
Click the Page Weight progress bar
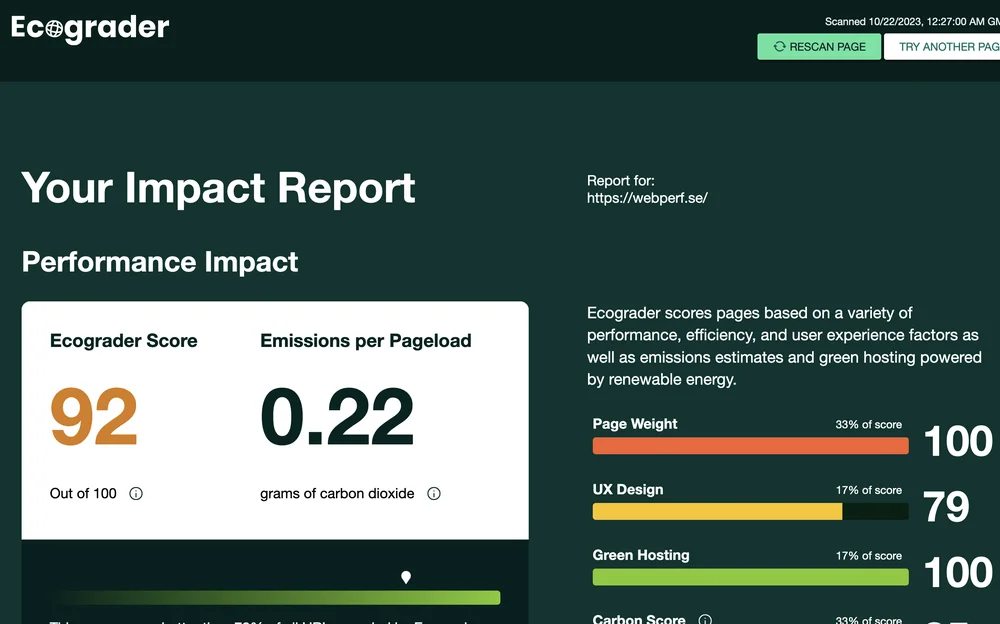click(750, 446)
